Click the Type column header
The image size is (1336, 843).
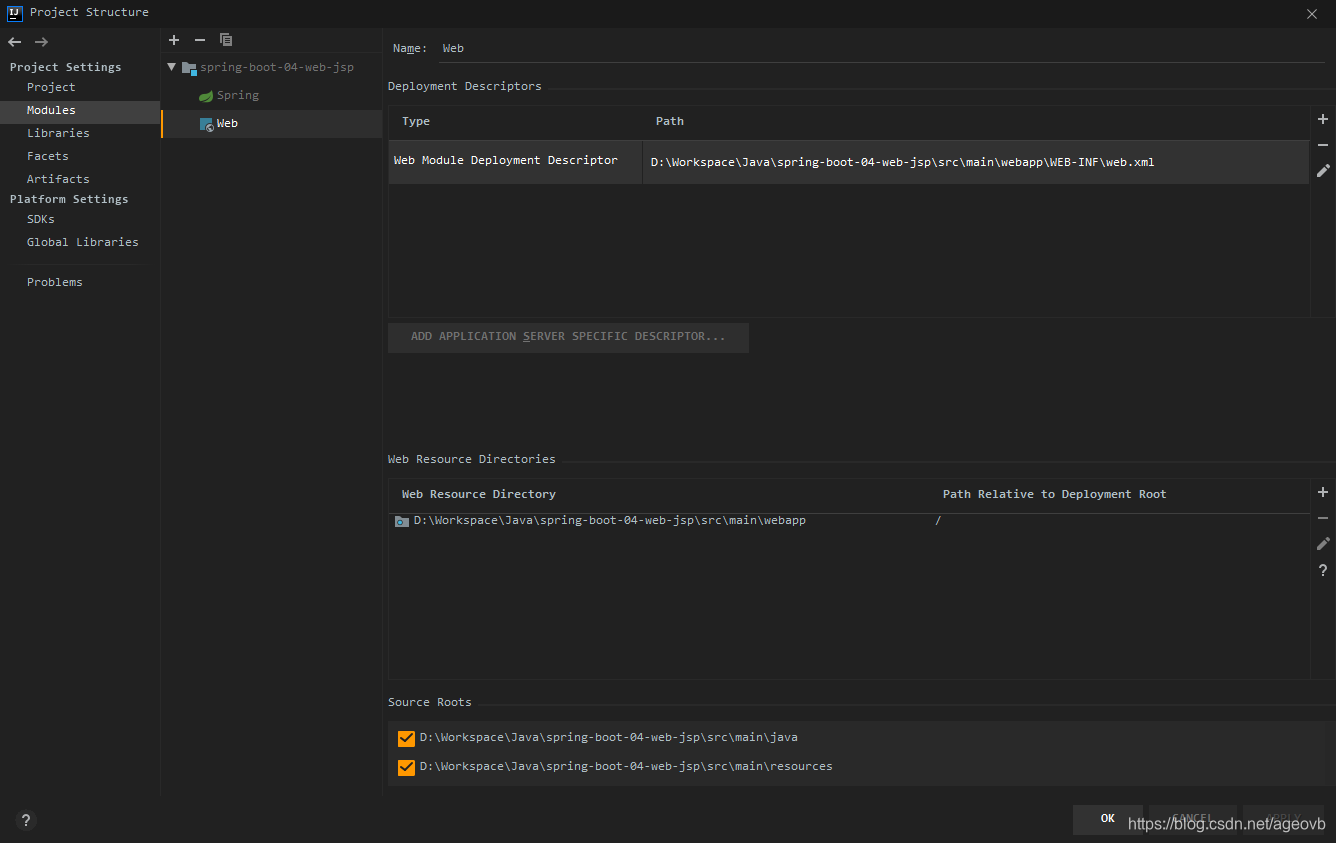(x=416, y=122)
